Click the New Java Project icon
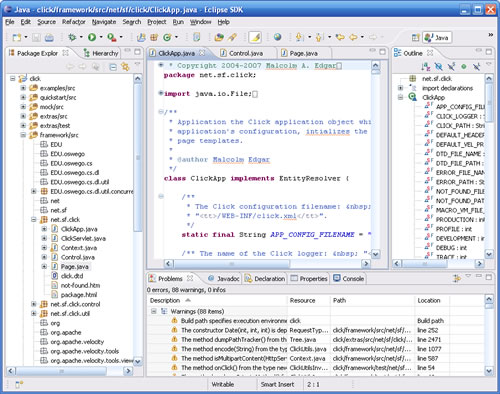This screenshot has height=394, width=500. pos(141,37)
